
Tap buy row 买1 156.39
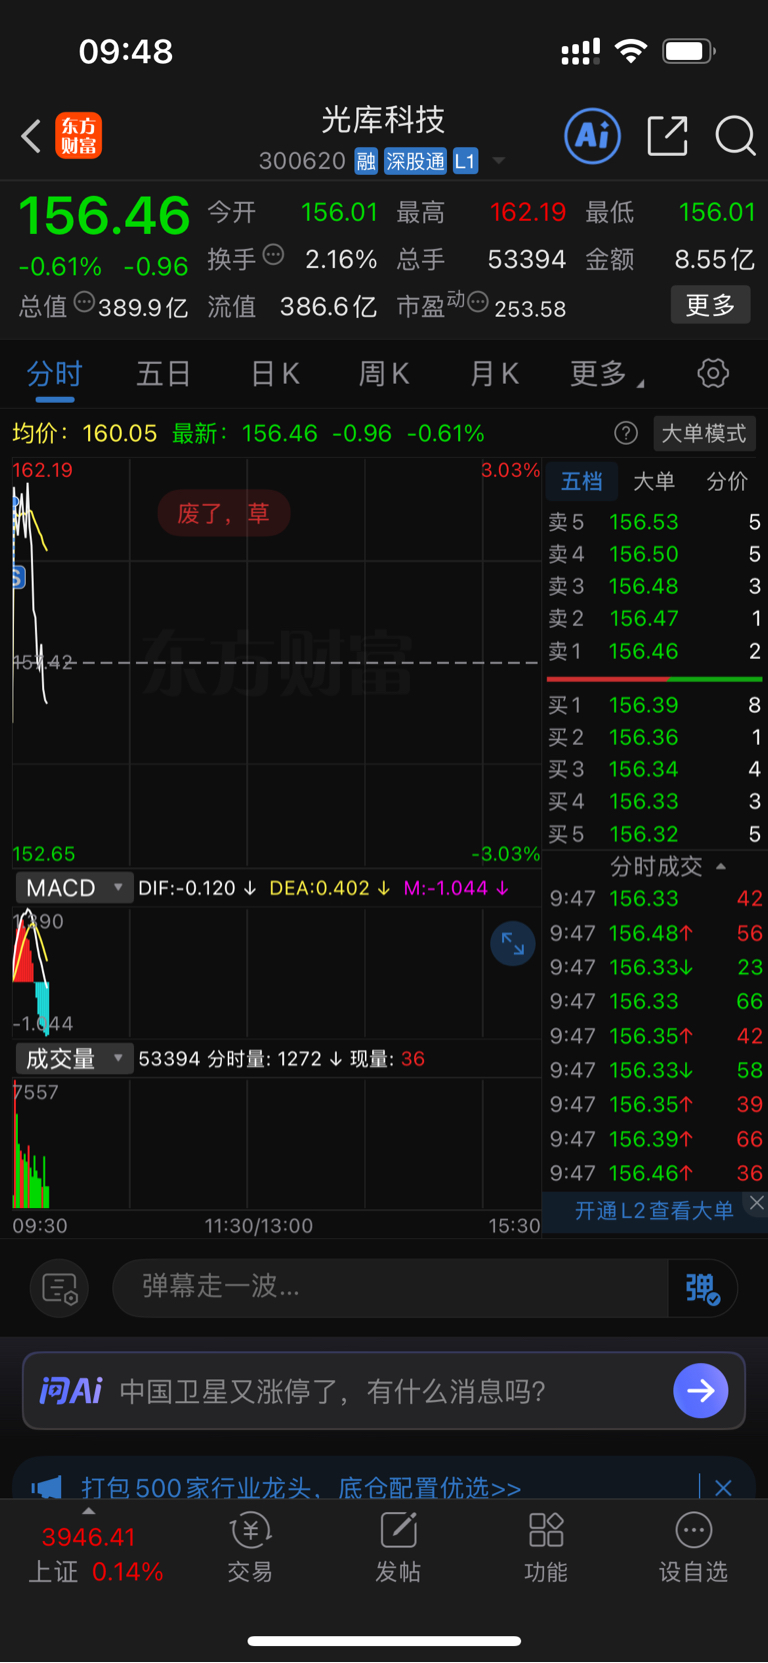[655, 705]
